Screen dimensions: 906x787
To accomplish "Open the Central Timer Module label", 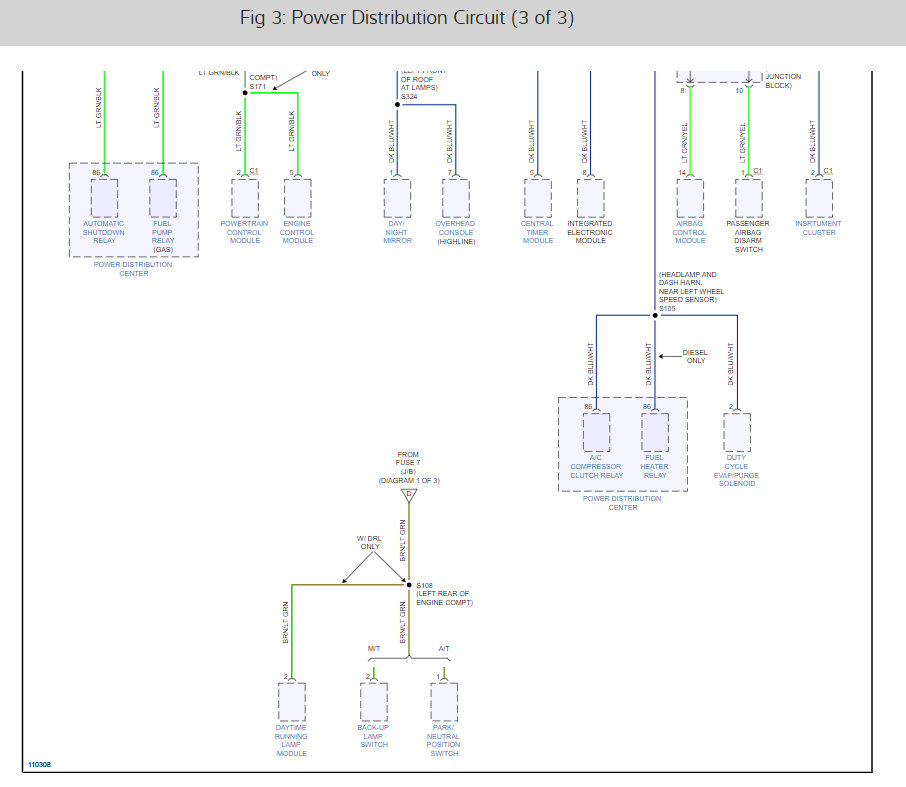I will pyautogui.click(x=537, y=232).
